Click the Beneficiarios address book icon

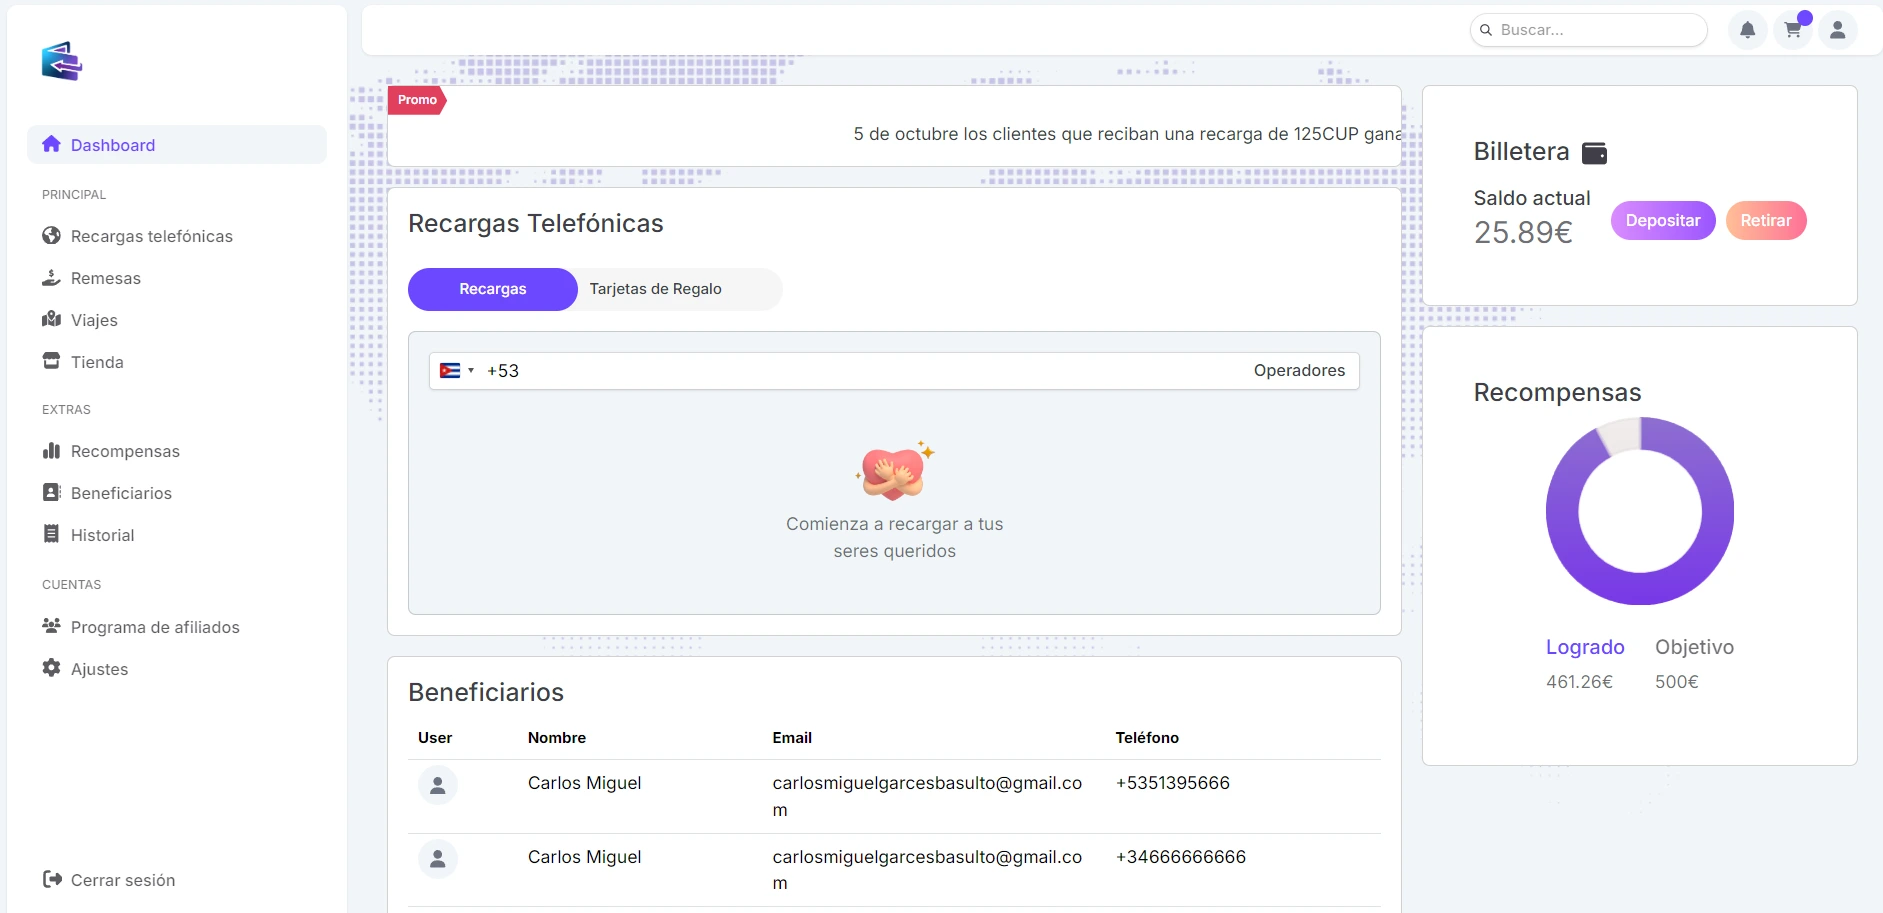52,492
